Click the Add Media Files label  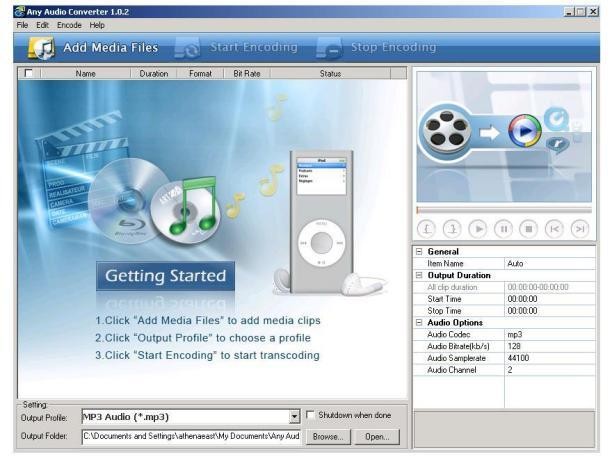pyautogui.click(x=110, y=48)
